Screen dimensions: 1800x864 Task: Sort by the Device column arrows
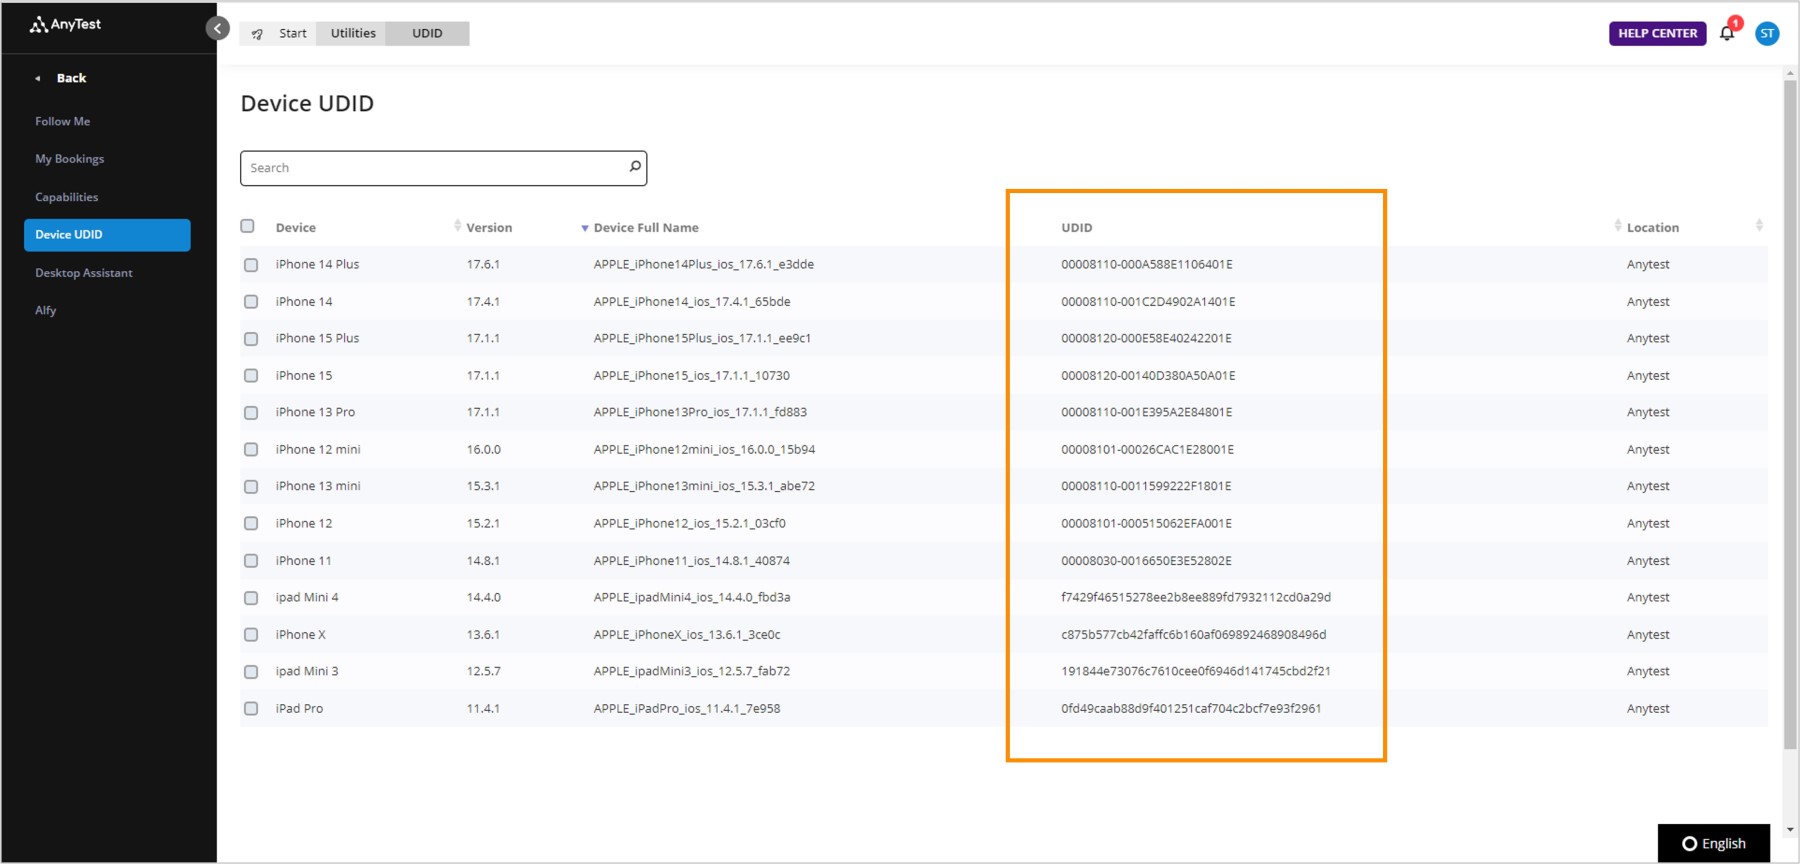pos(457,226)
